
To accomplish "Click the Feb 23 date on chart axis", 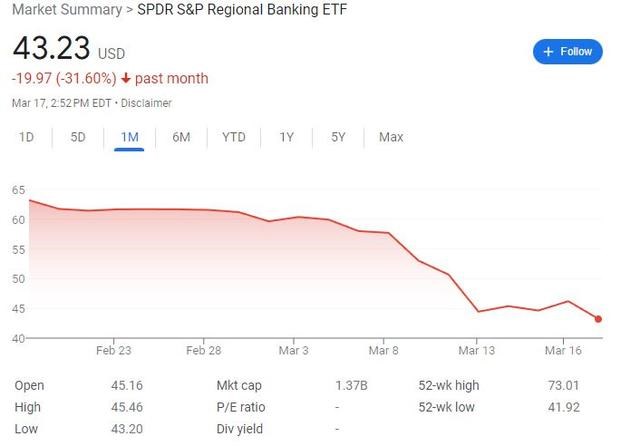I will tap(114, 350).
